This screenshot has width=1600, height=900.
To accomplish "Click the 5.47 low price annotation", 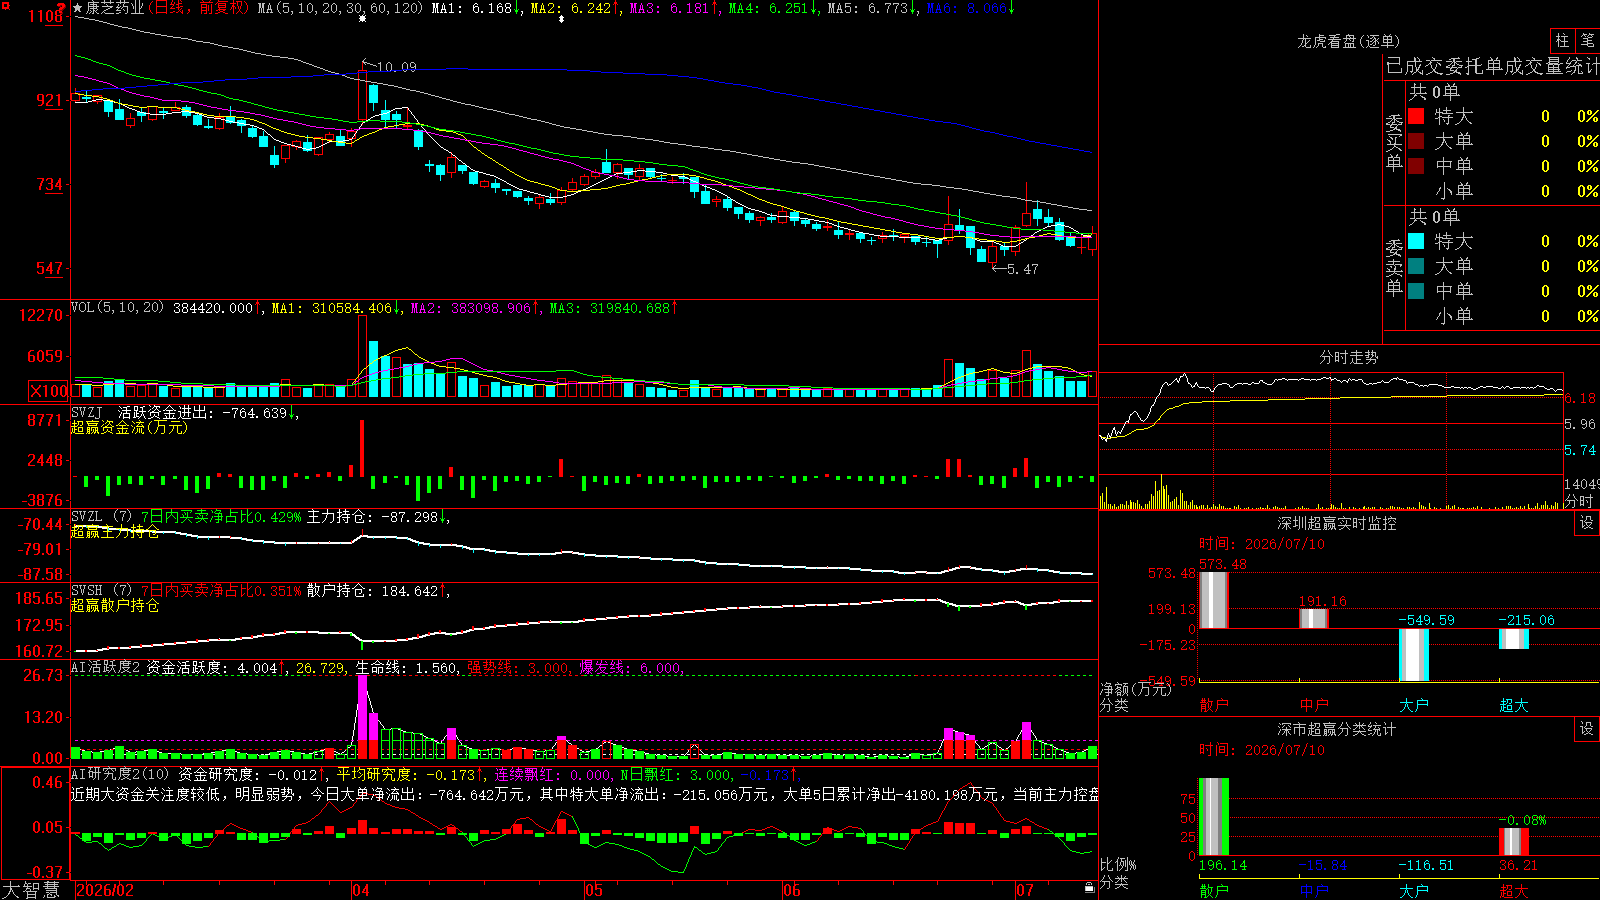I will tap(1022, 269).
